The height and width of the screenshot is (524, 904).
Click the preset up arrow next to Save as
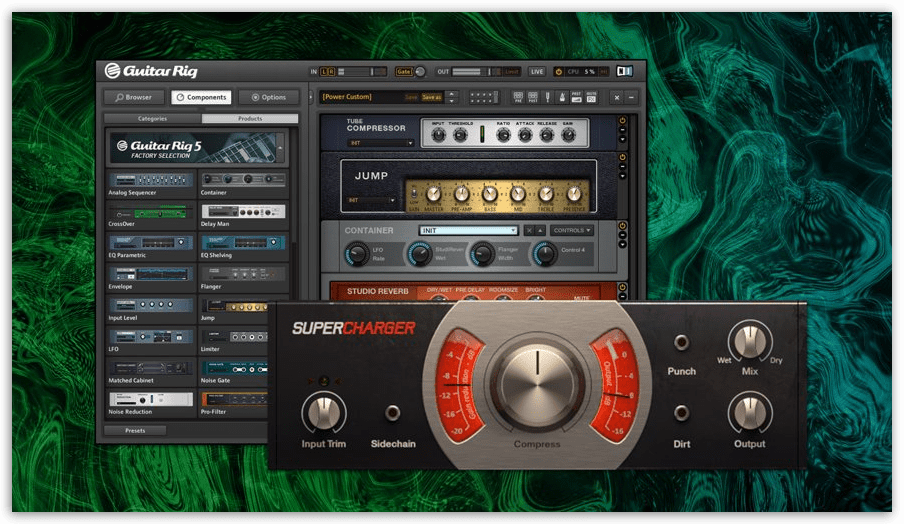pyautogui.click(x=451, y=93)
